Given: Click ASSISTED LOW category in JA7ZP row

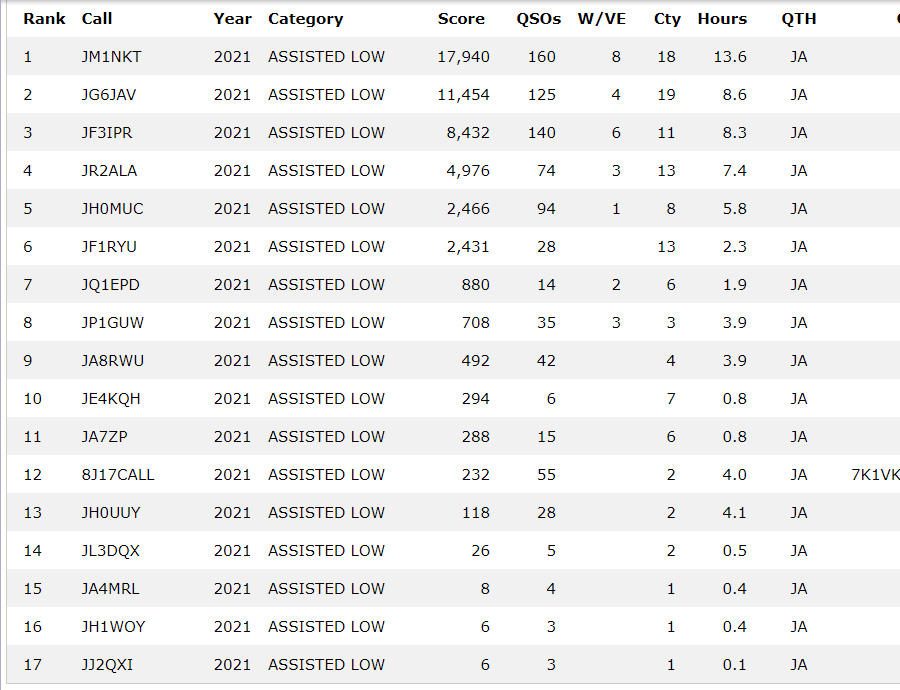Looking at the screenshot, I should 326,437.
